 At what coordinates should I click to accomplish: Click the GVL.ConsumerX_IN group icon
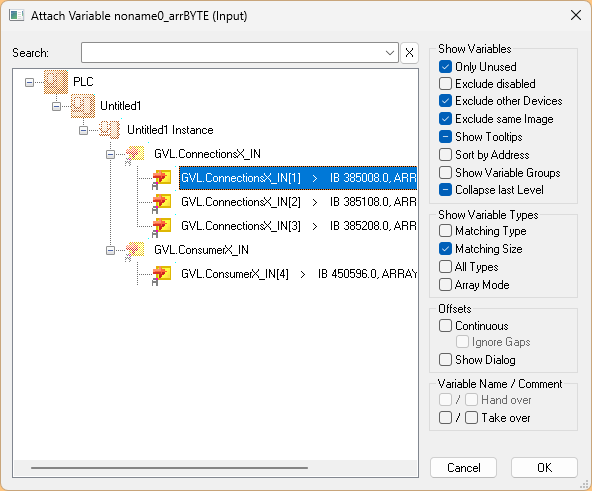point(135,250)
